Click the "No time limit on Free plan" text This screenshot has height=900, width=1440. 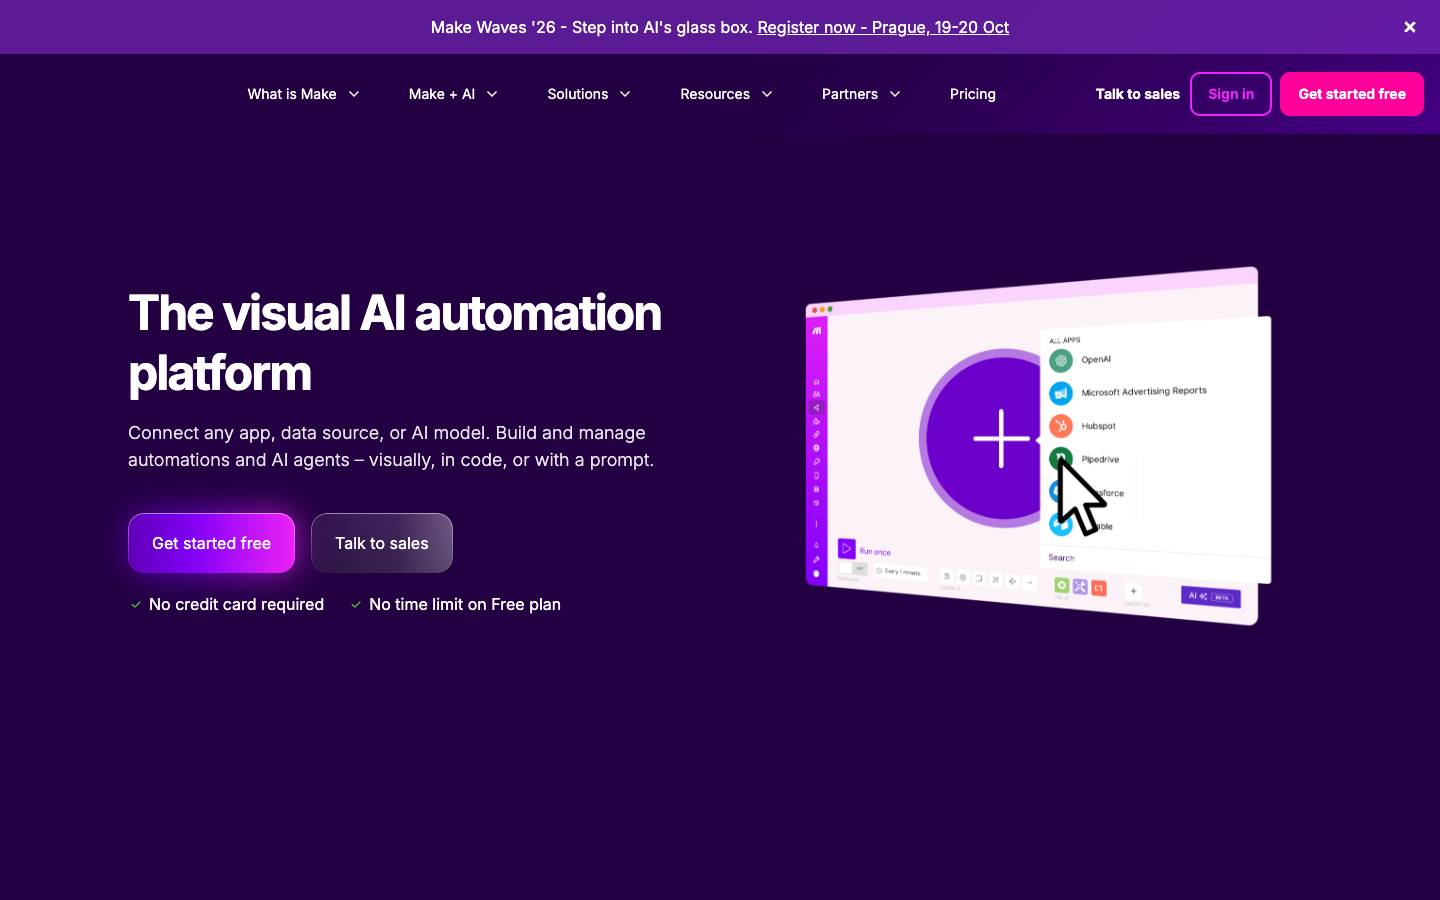465,604
